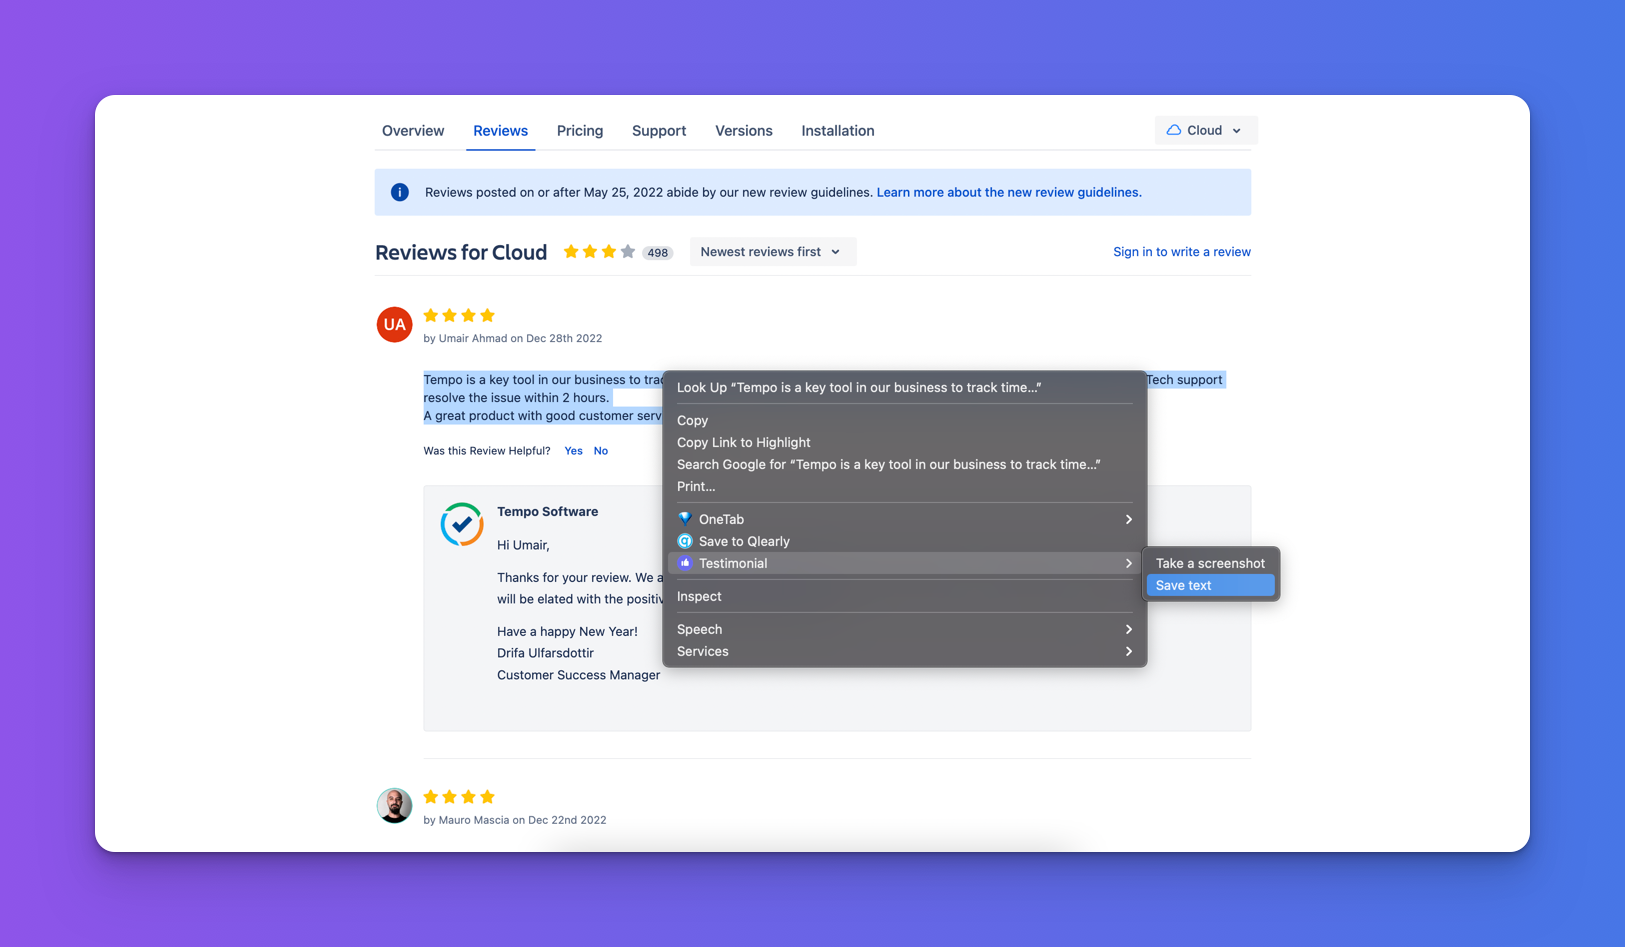Expand the Cloud hosting dropdown arrow
Viewport: 1625px width, 947px height.
click(x=1237, y=131)
